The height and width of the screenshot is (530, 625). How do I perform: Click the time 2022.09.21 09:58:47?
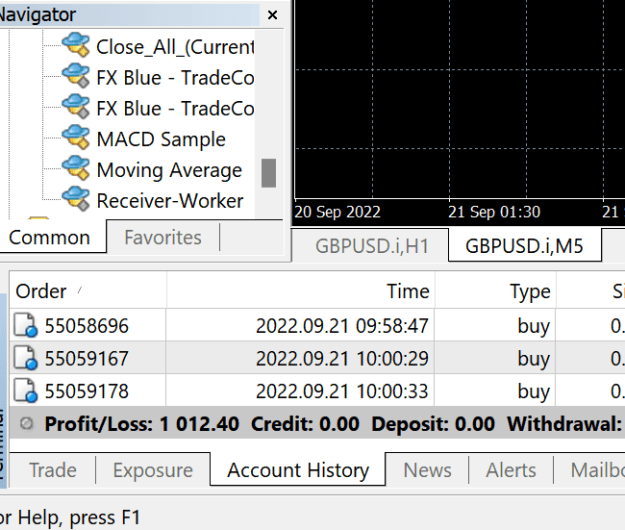point(342,326)
